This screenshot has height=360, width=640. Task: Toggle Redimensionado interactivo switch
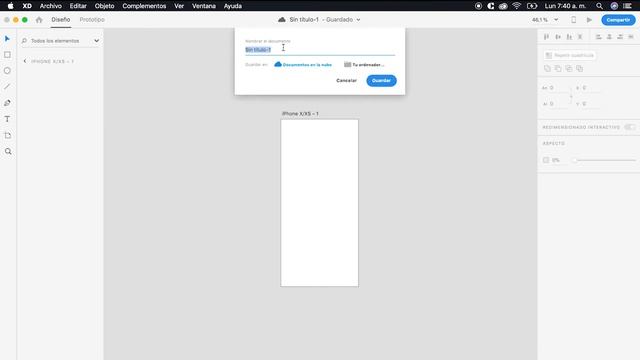click(x=630, y=127)
